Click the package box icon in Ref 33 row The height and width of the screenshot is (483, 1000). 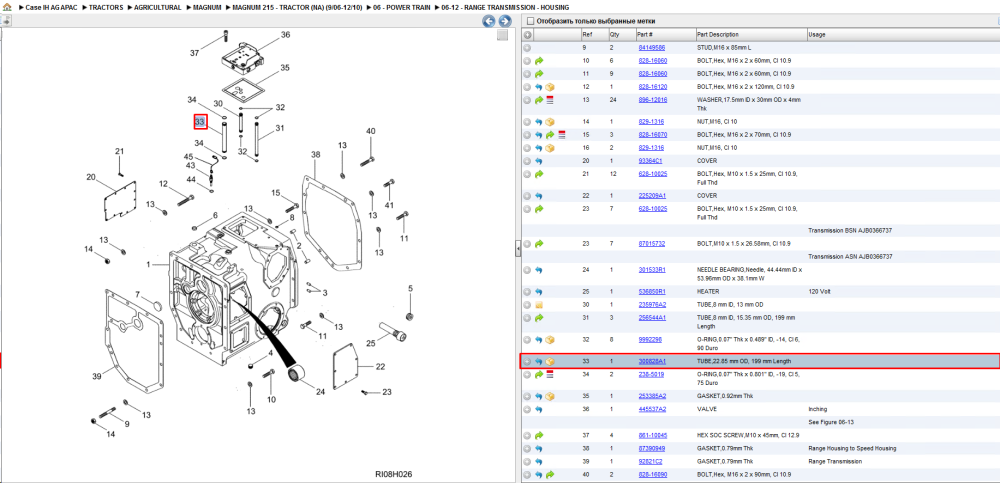(x=550, y=361)
